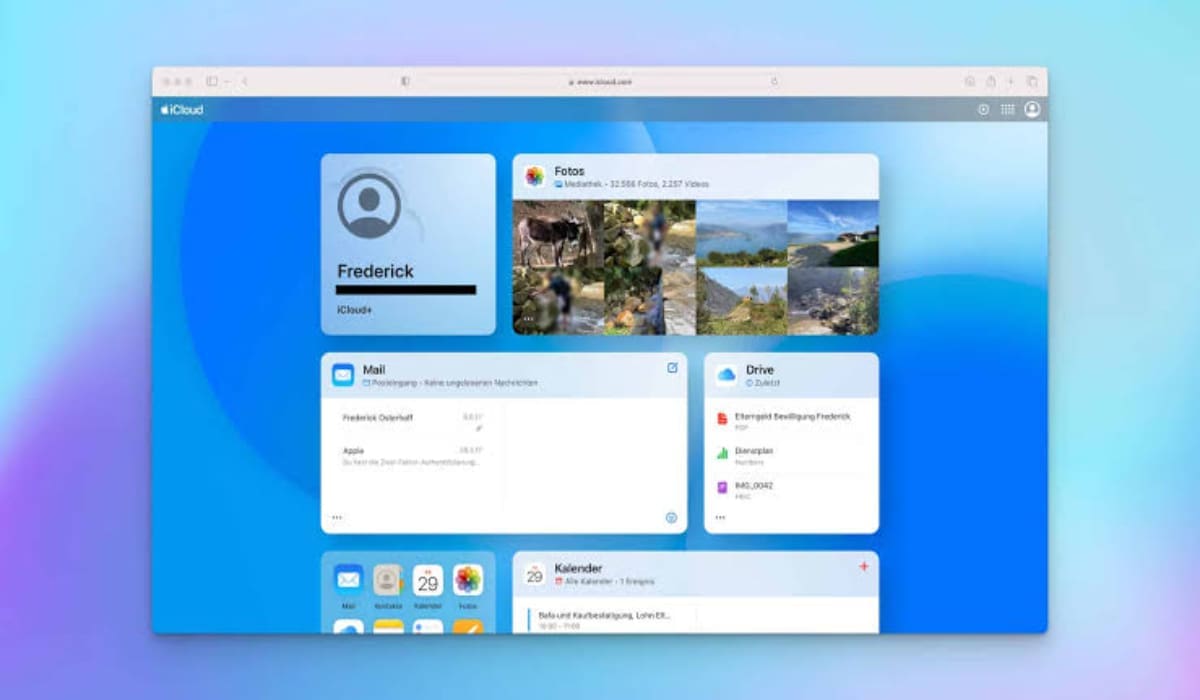Screen dimensions: 1200x700
Task: Open the iCloud+ link on the profile card
Action: pyautogui.click(x=354, y=310)
